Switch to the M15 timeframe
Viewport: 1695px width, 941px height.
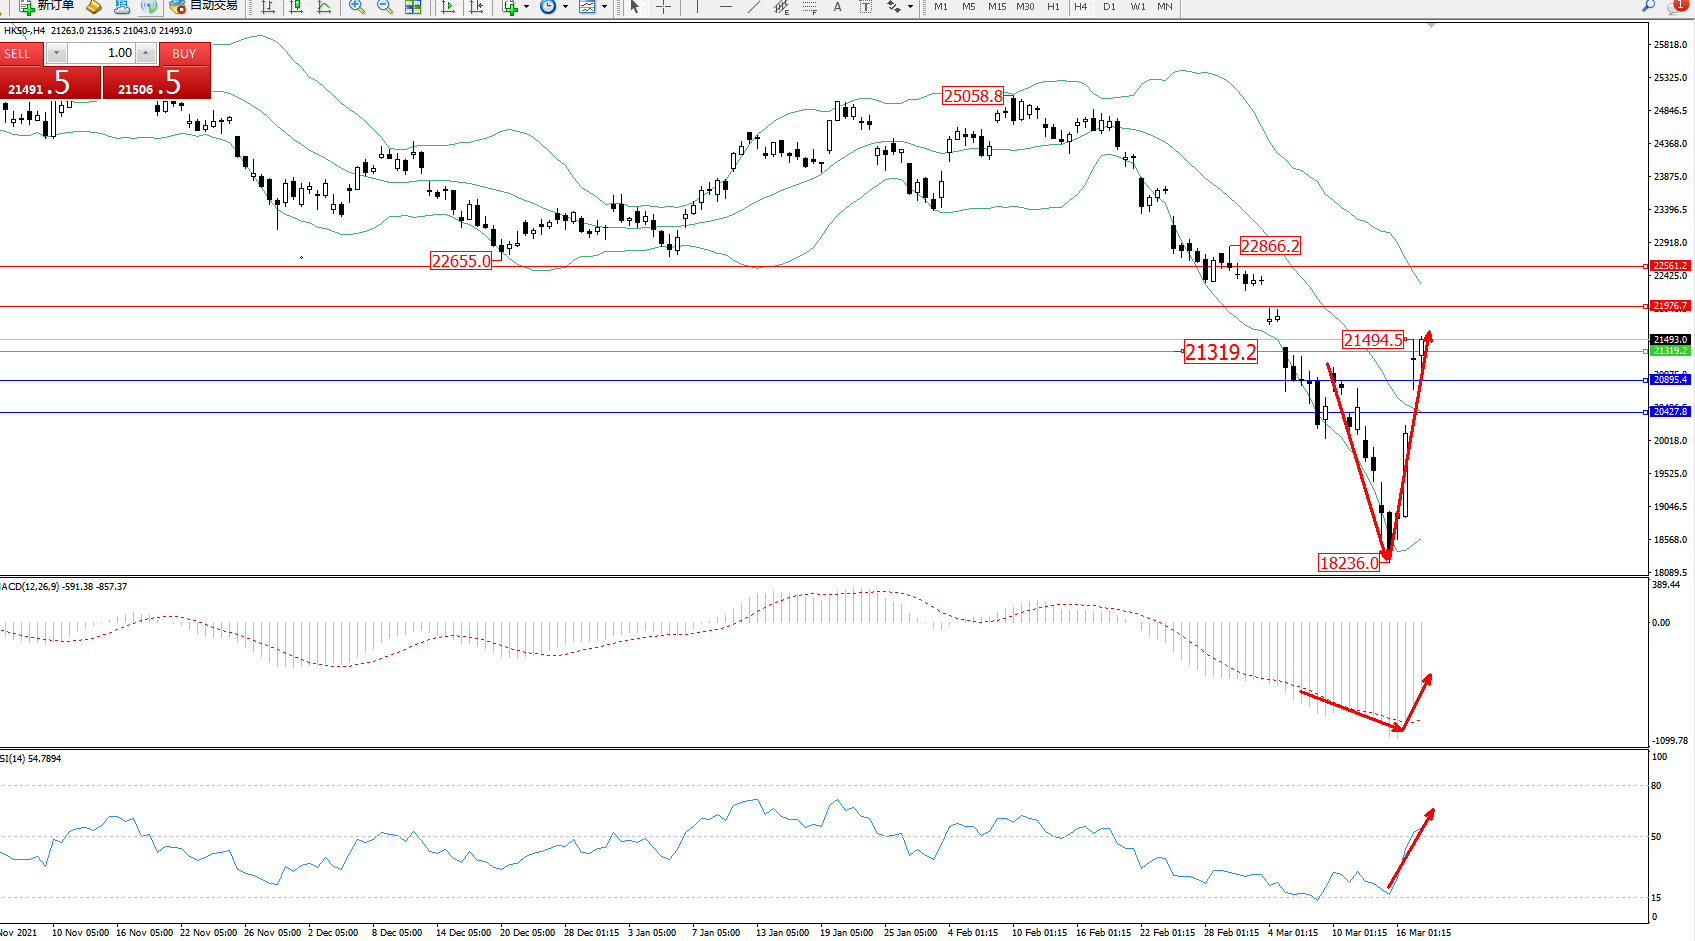pos(997,7)
